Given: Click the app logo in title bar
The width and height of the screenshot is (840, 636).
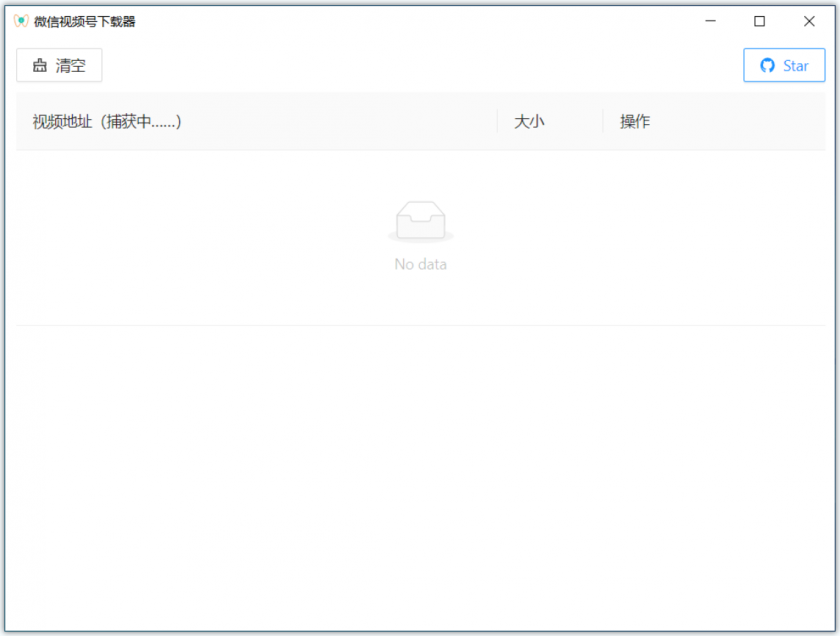Looking at the screenshot, I should (x=21, y=21).
